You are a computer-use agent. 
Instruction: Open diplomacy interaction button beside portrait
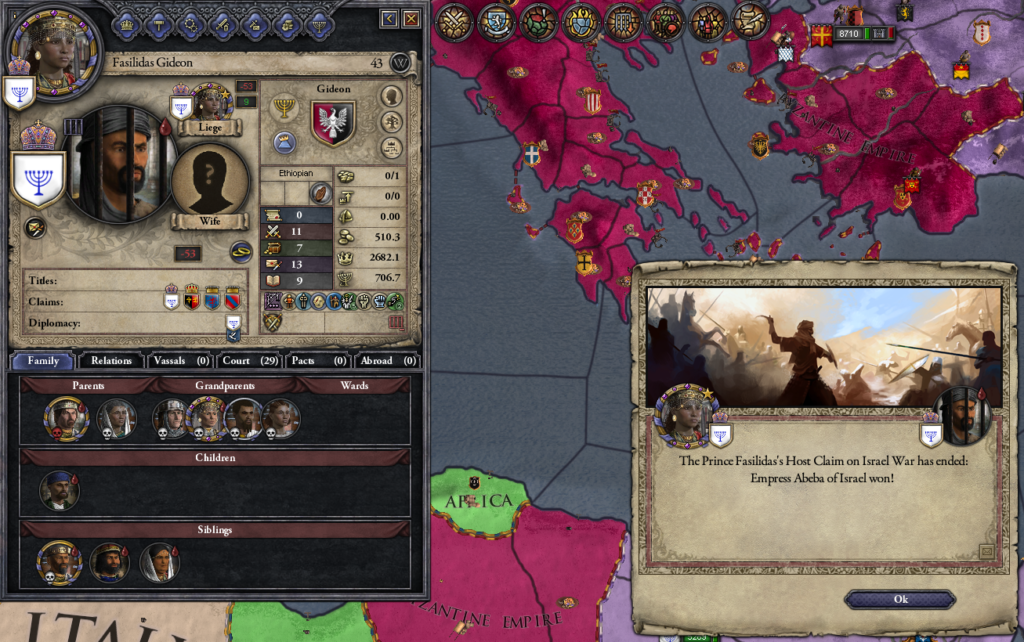tap(35, 228)
